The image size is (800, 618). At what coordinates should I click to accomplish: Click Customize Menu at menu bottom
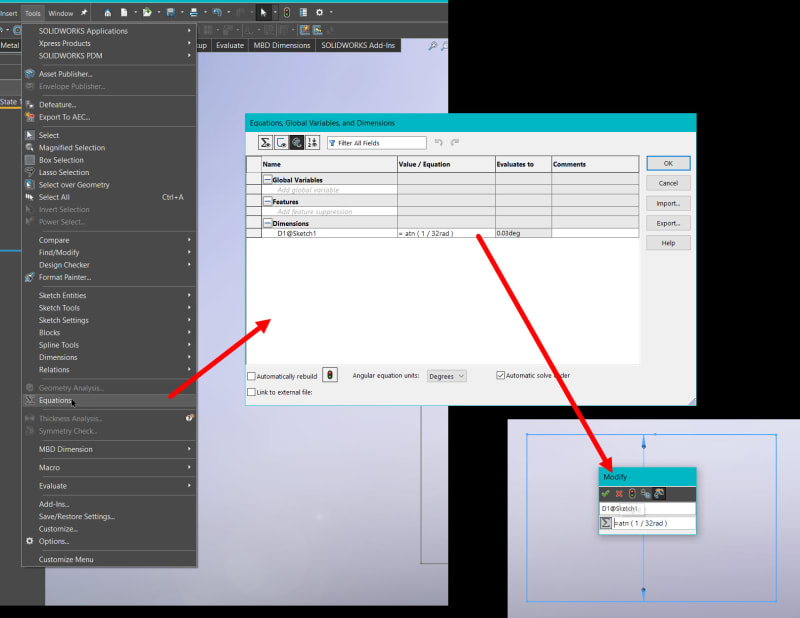[x=109, y=559]
